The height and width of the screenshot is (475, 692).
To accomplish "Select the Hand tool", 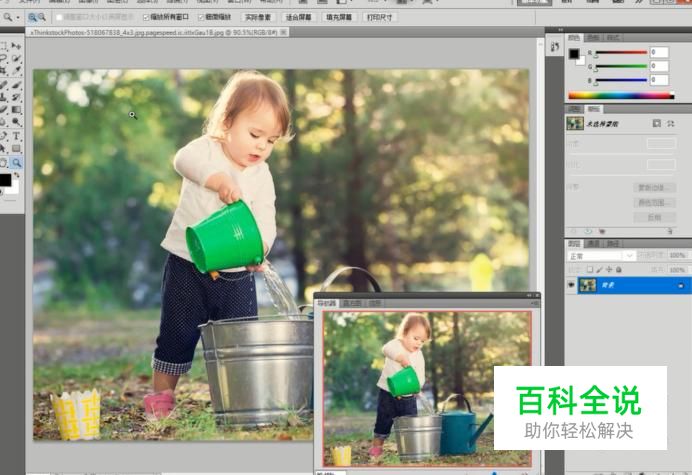I will [x=4, y=163].
